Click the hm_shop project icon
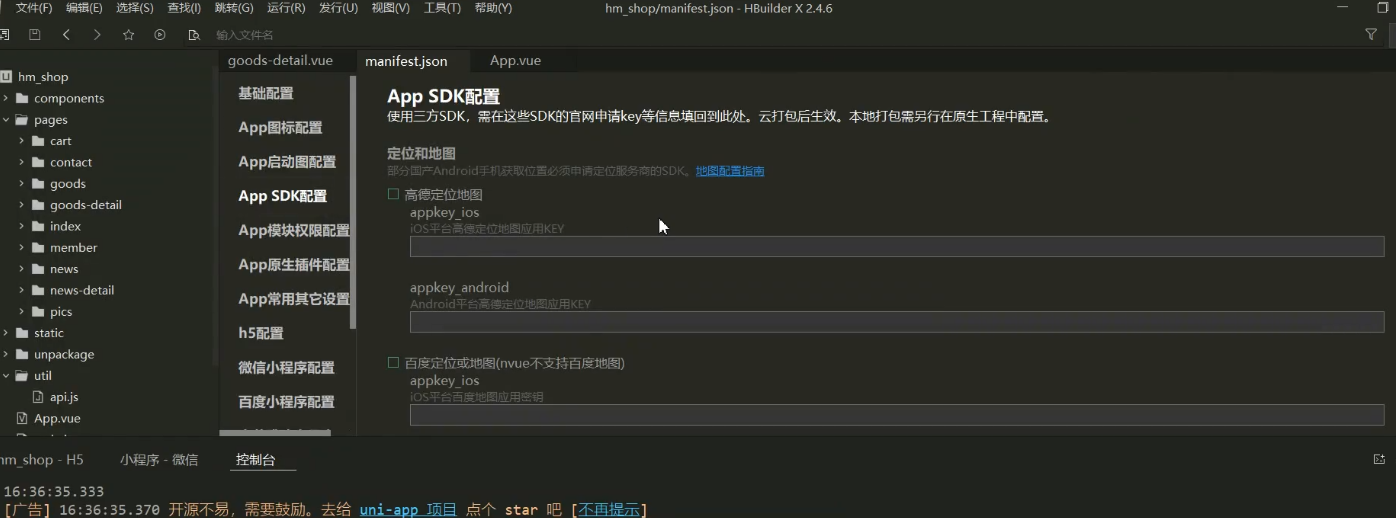The width and height of the screenshot is (1396, 518). coord(6,77)
